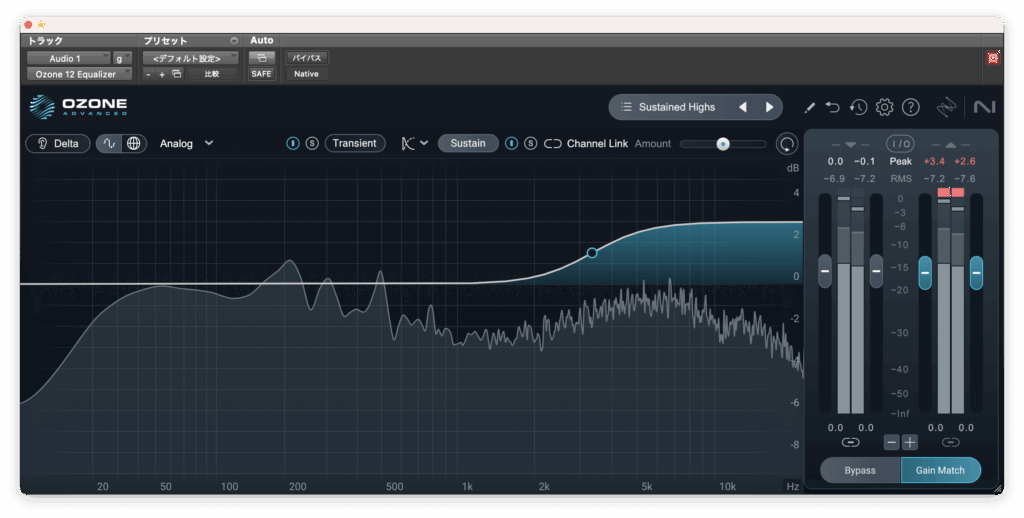
Task: Toggle Channel Link
Action: pyautogui.click(x=553, y=143)
